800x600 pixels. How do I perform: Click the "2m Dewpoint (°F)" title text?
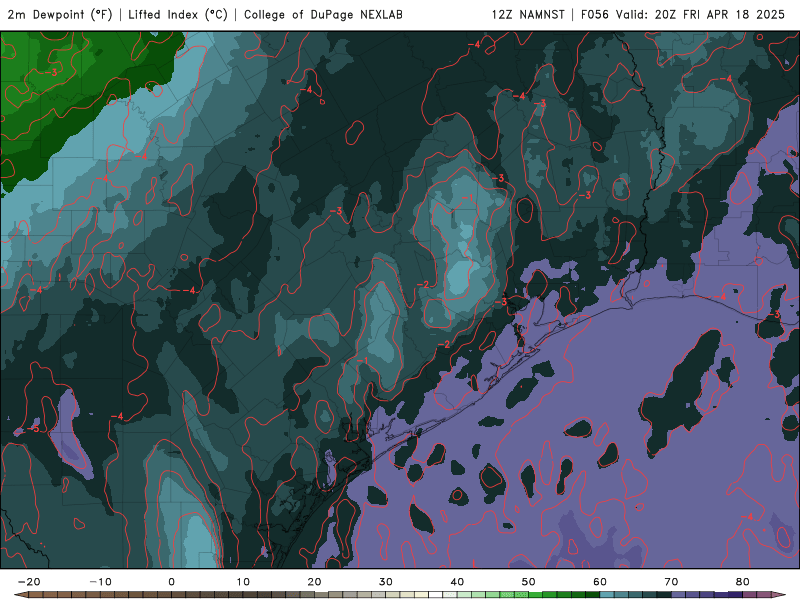(60, 15)
